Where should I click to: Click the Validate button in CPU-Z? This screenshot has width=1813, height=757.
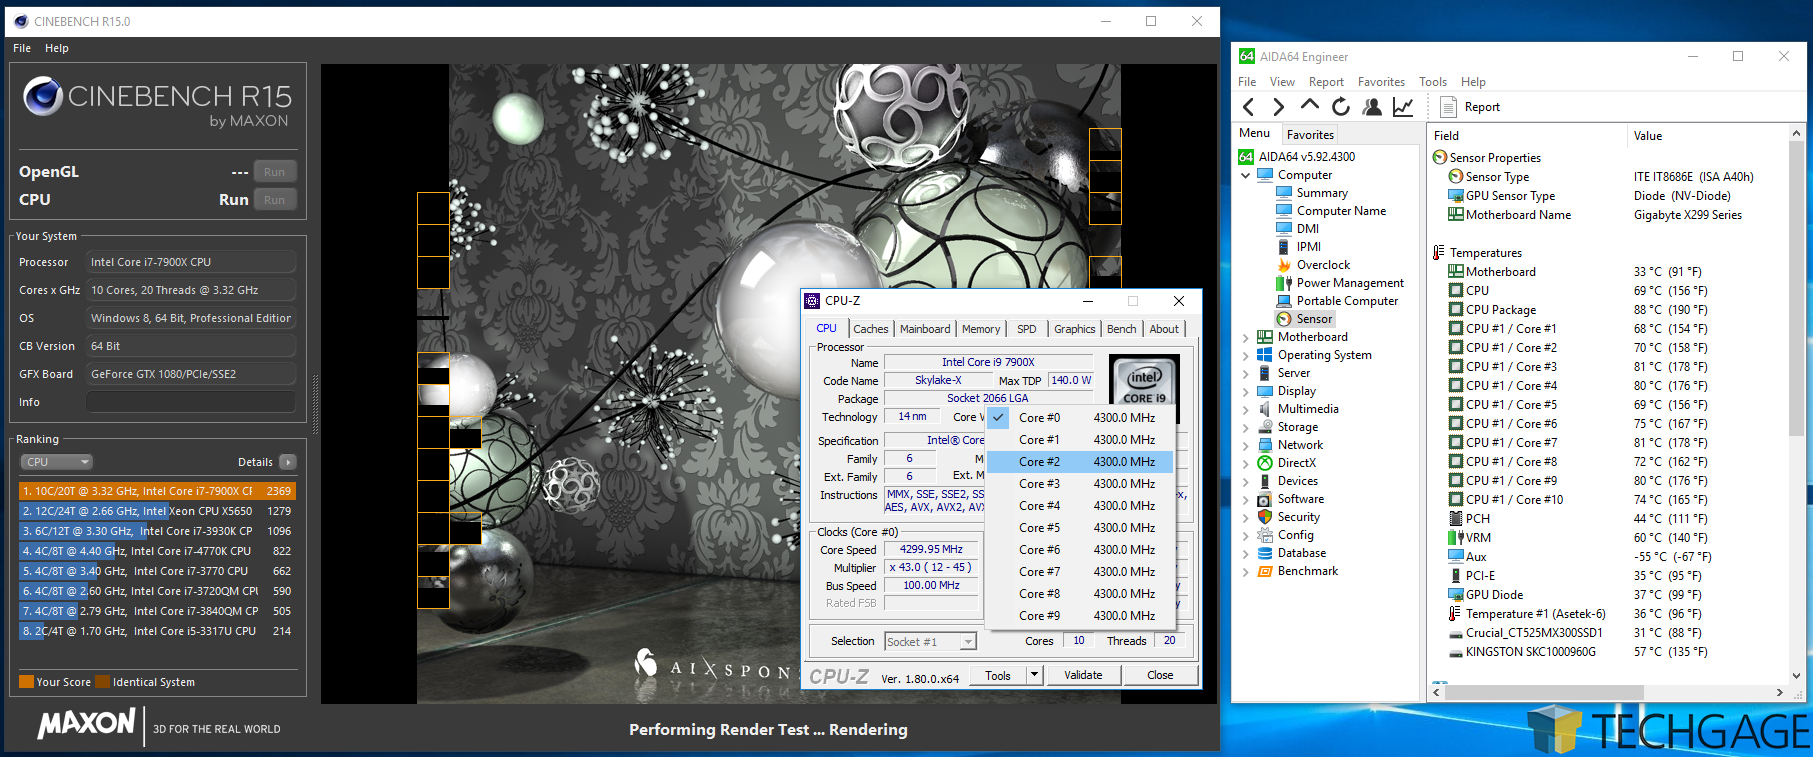point(1083,675)
